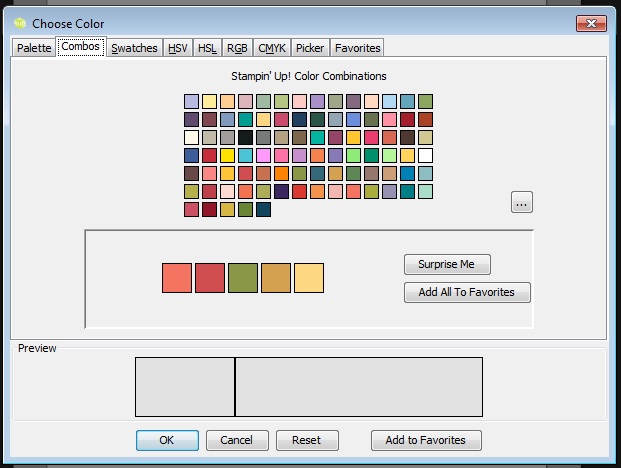Open the ellipsis (...) button beside the grid
The width and height of the screenshot is (621, 468).
521,202
